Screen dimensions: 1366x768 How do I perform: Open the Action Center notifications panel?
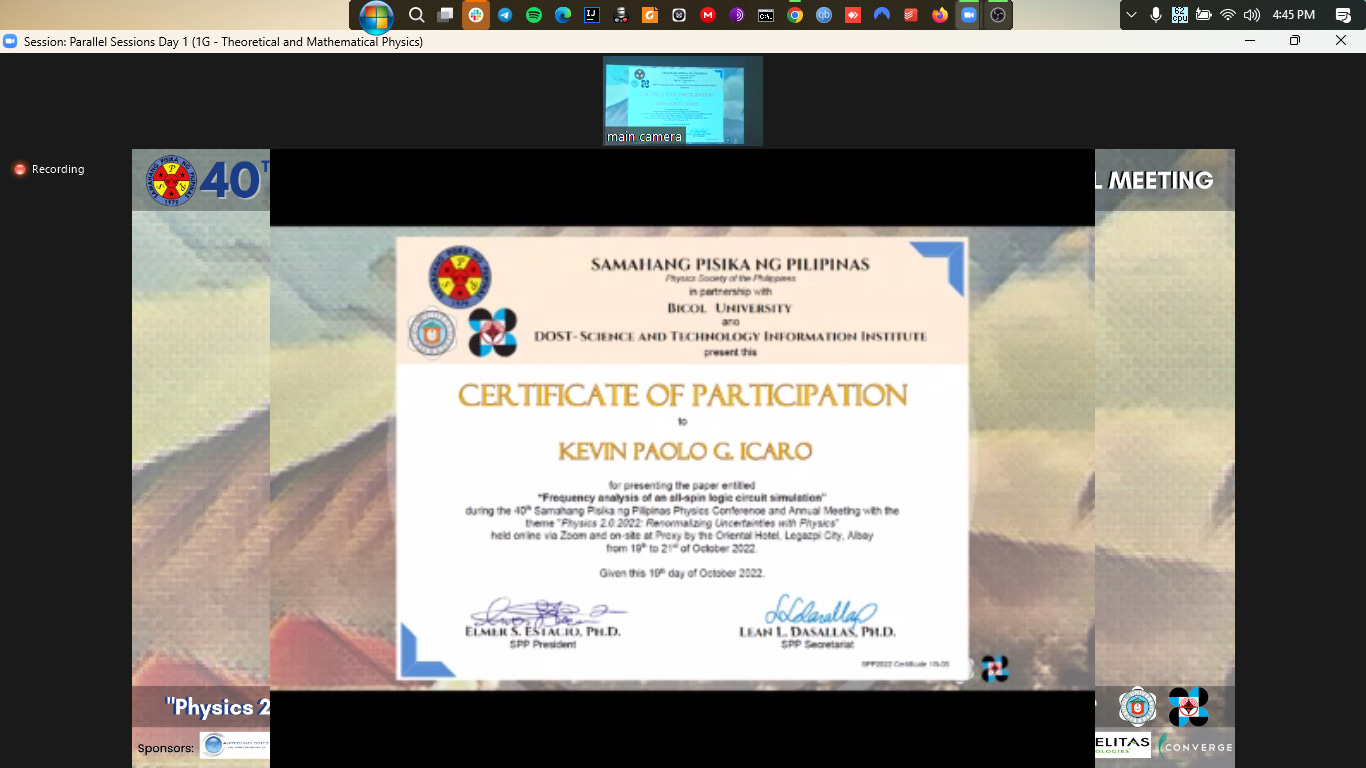(1344, 15)
